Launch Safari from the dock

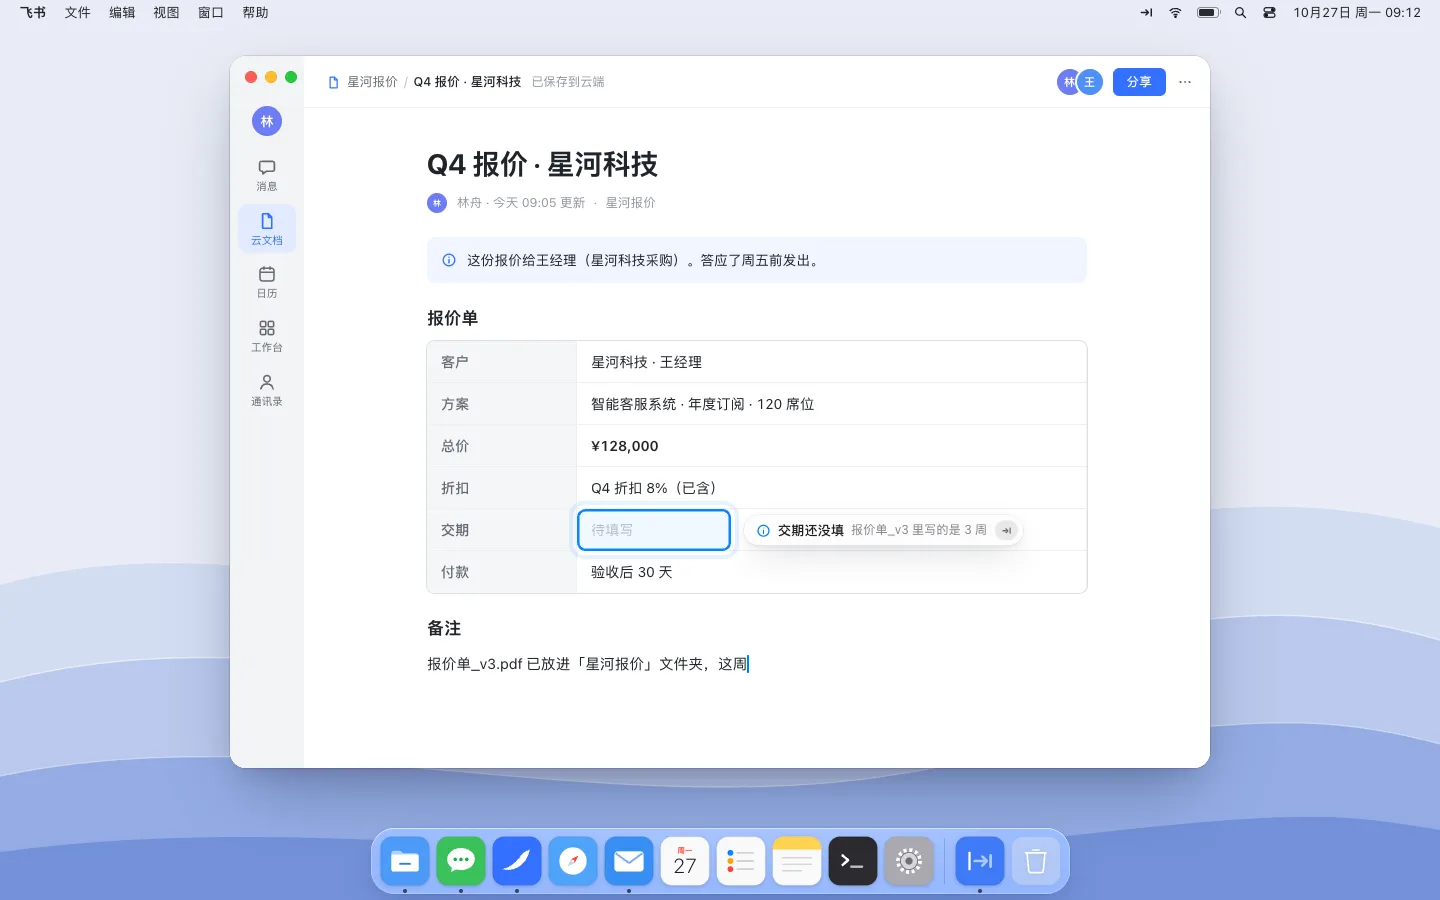[x=573, y=861]
